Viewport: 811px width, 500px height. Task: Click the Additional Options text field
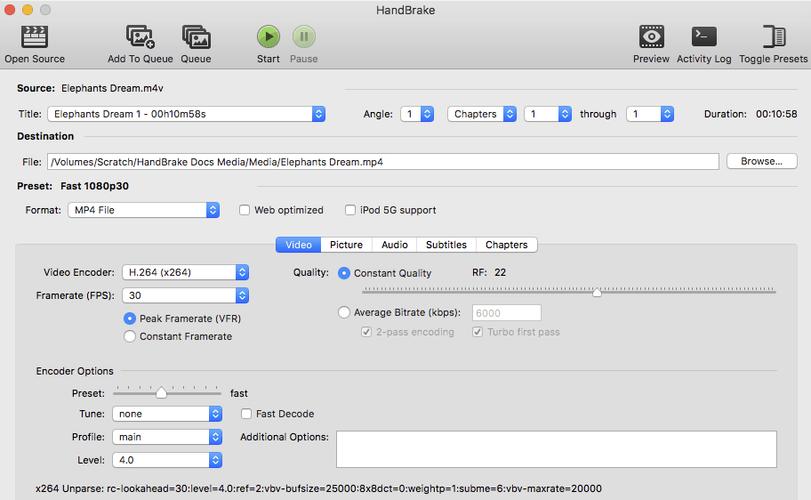(556, 449)
